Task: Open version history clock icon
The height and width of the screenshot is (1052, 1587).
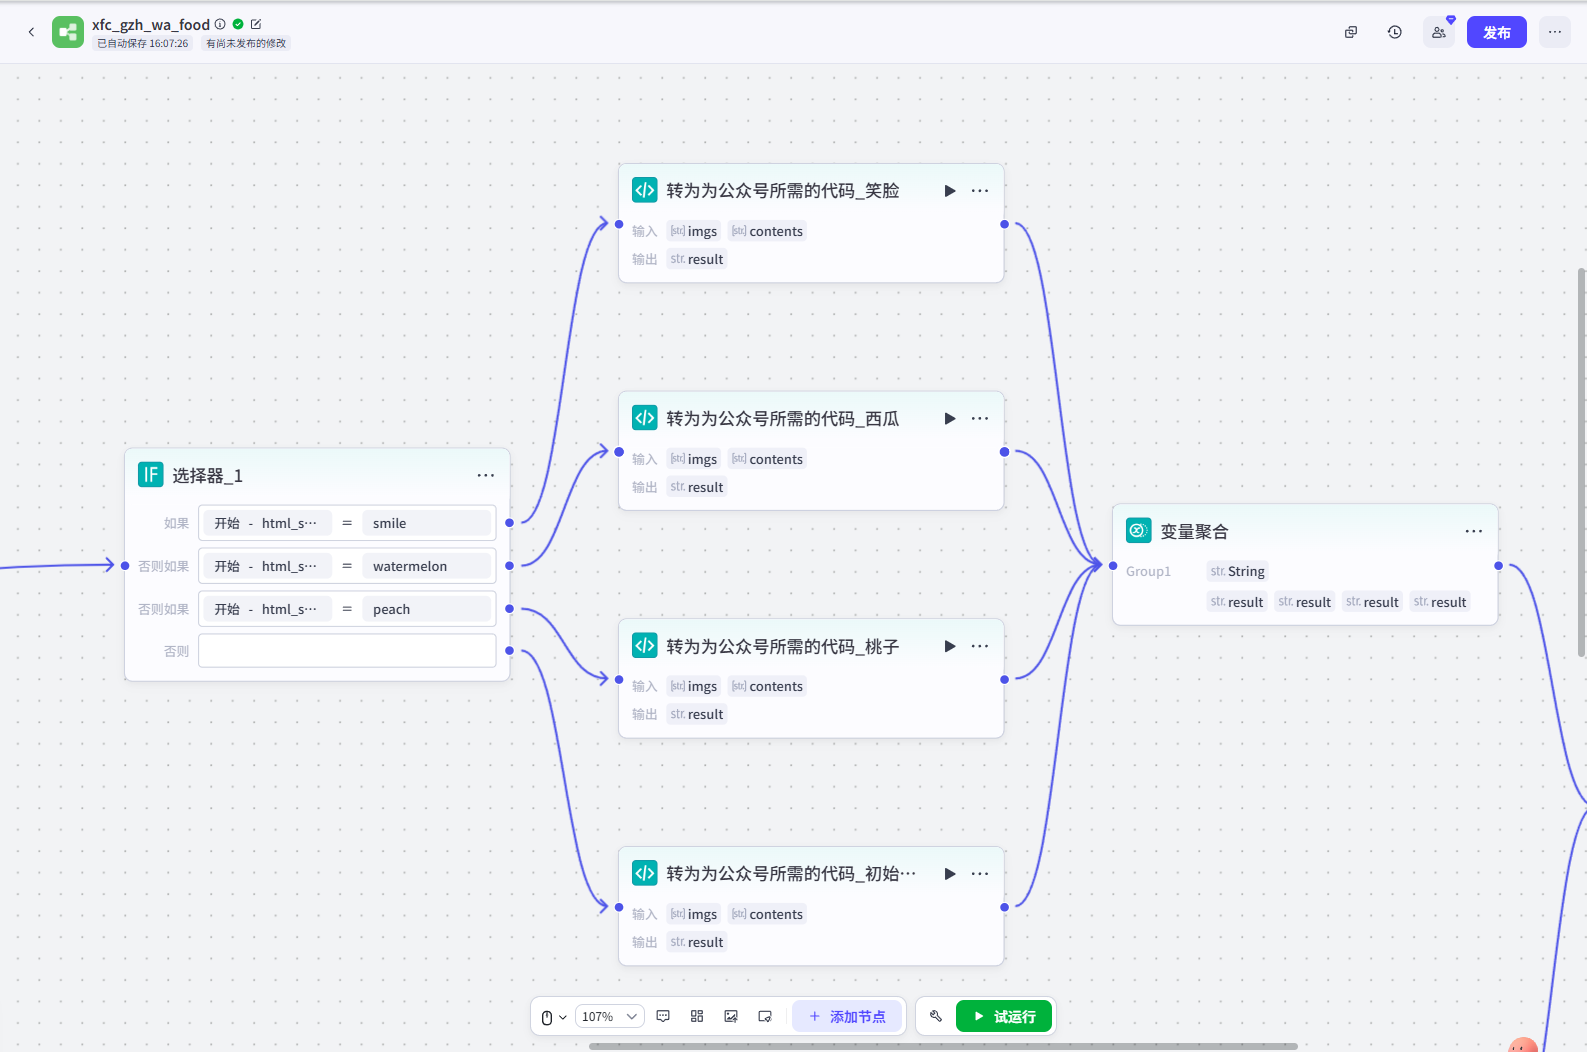Action: point(1395,32)
